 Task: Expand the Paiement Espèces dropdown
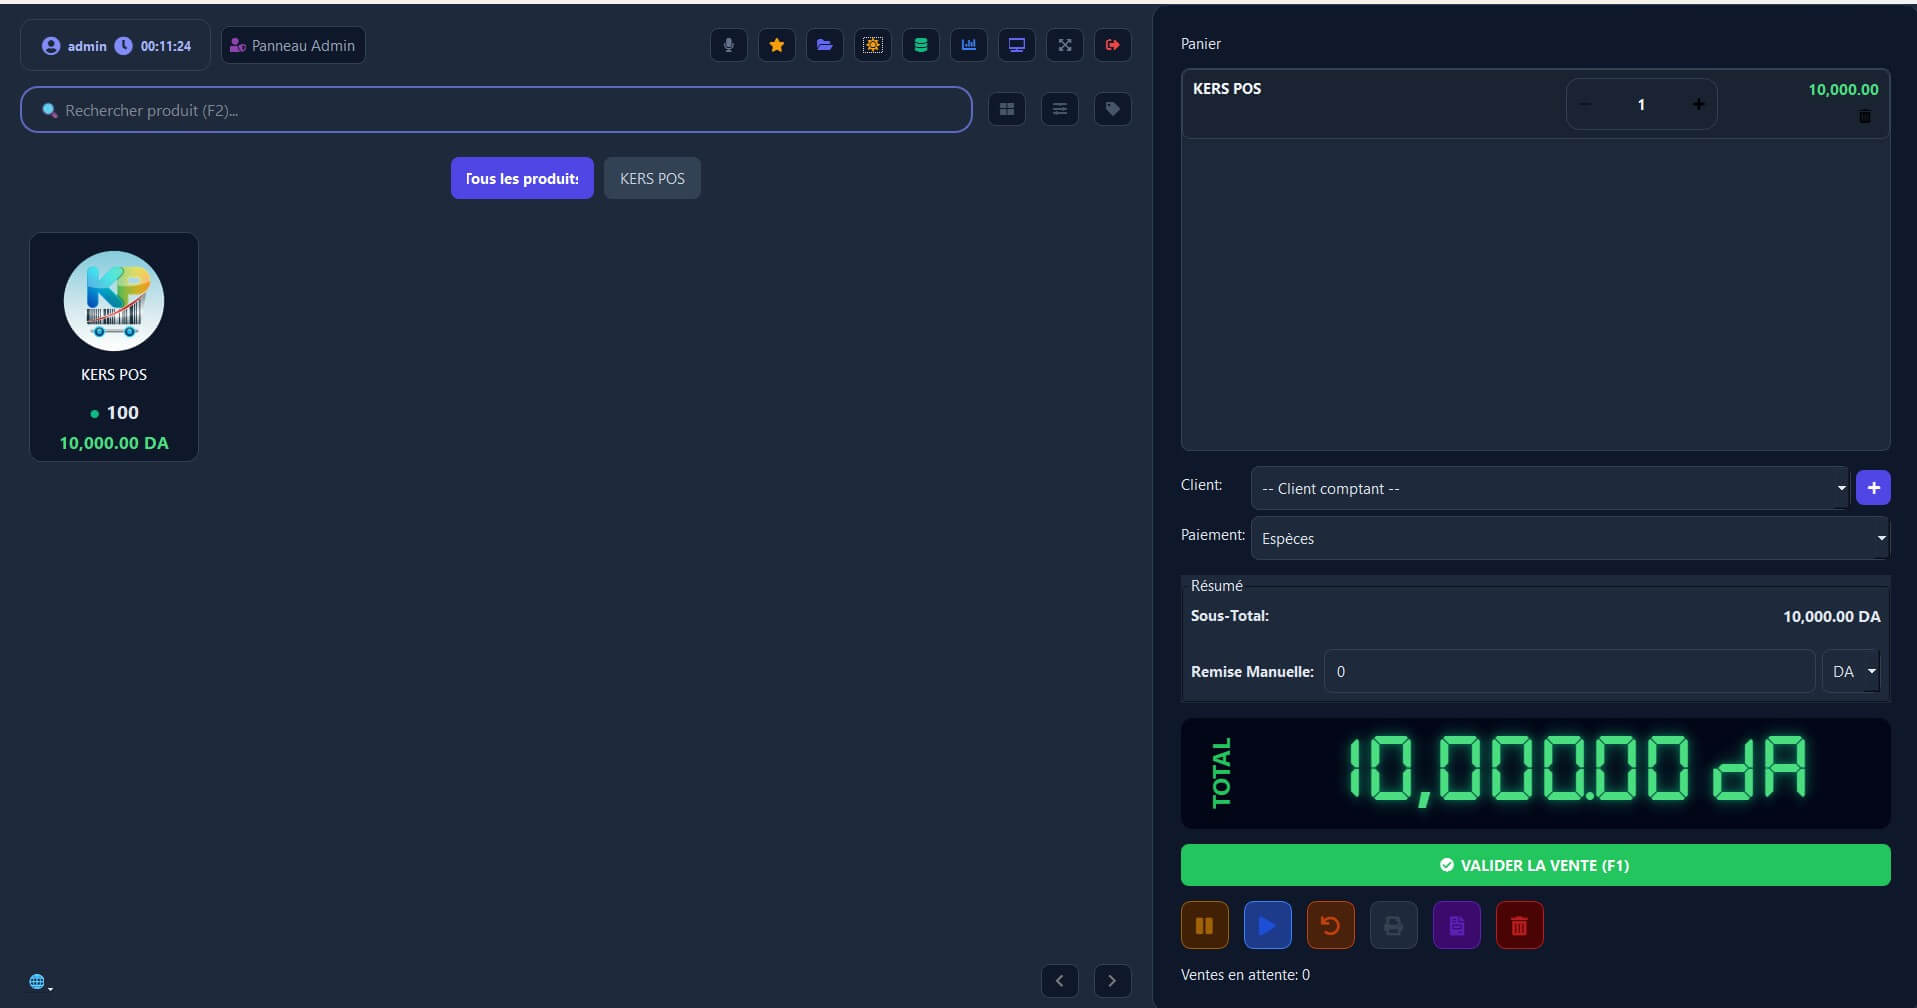click(x=1569, y=538)
